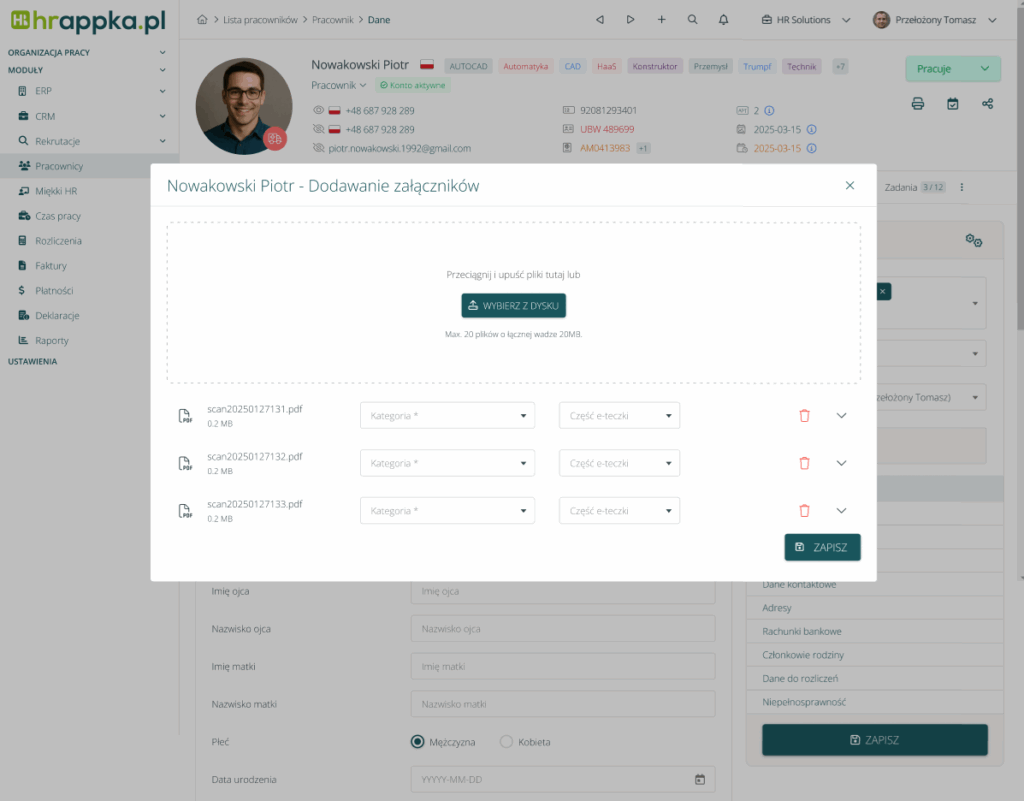Delete scan20250127131.pdf with trash icon
The image size is (1024, 801).
[804, 416]
